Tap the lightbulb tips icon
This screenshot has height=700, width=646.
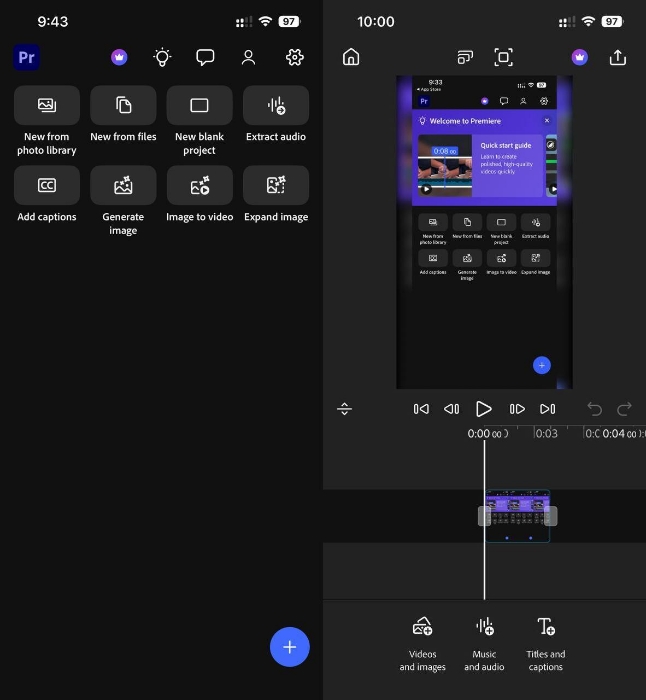(162, 58)
